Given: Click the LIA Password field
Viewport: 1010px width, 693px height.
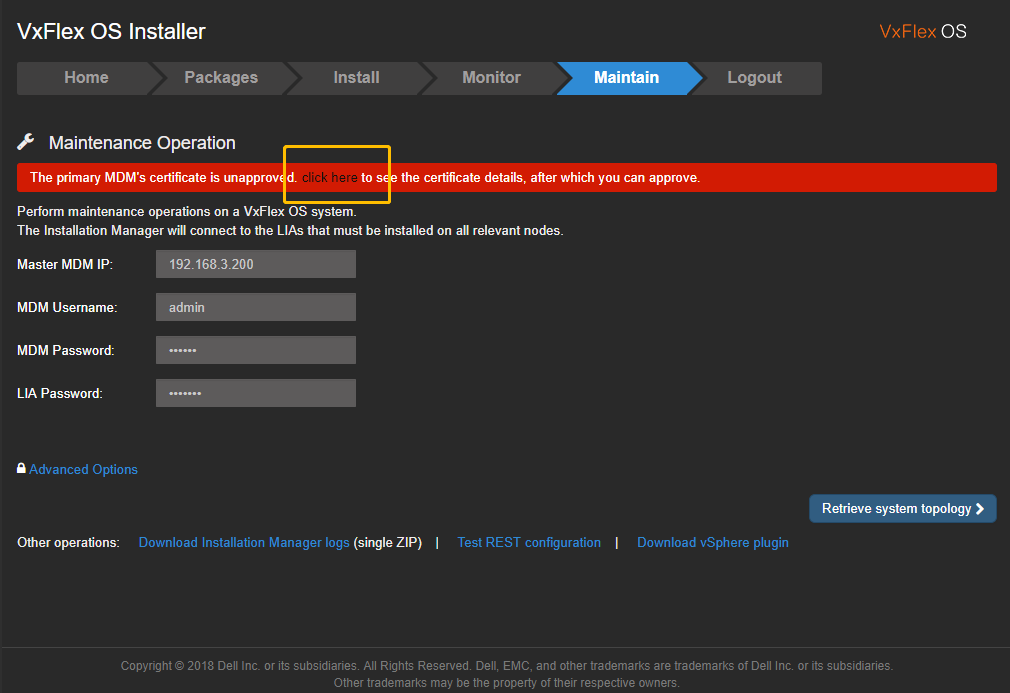Looking at the screenshot, I should (x=256, y=393).
